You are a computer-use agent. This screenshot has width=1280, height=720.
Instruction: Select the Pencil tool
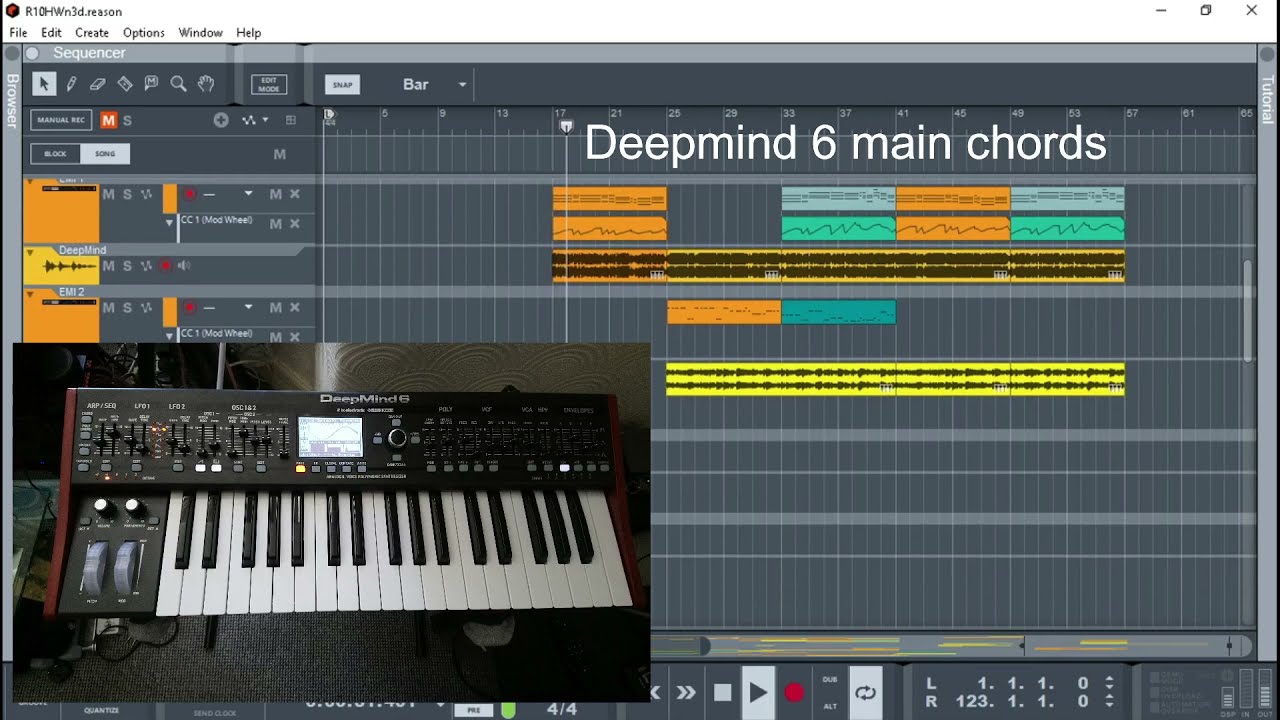71,84
